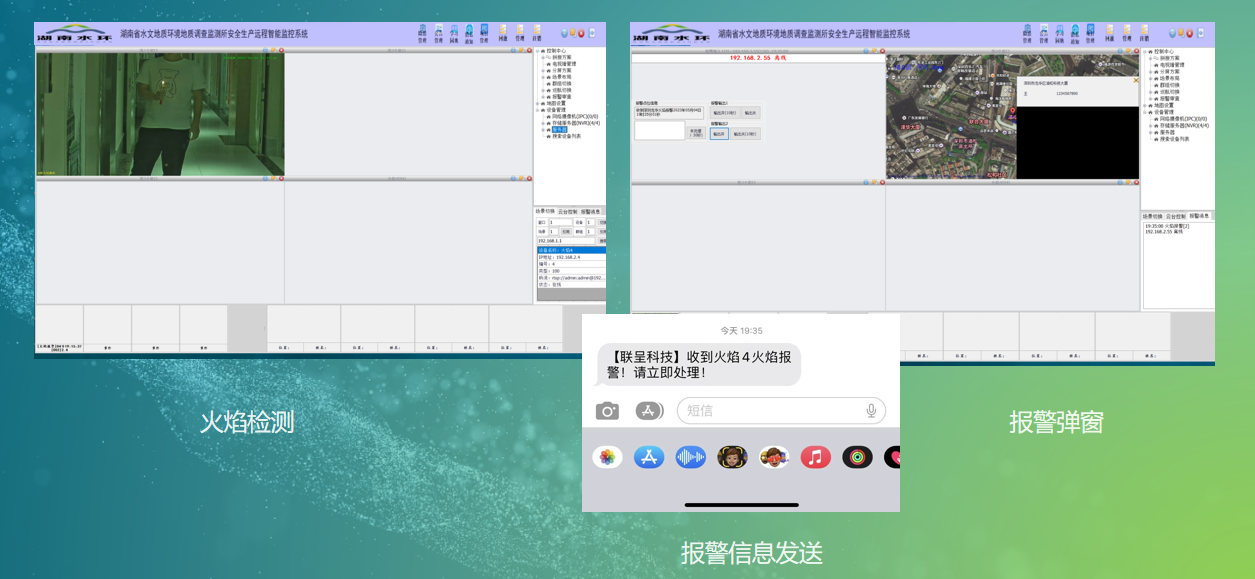Select 搜索设备列表 in the right window tree
The width and height of the screenshot is (1255, 579).
1175,139
